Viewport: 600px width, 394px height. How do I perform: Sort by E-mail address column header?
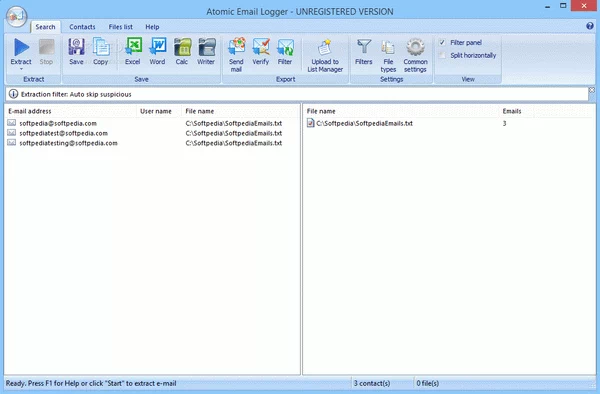71,111
